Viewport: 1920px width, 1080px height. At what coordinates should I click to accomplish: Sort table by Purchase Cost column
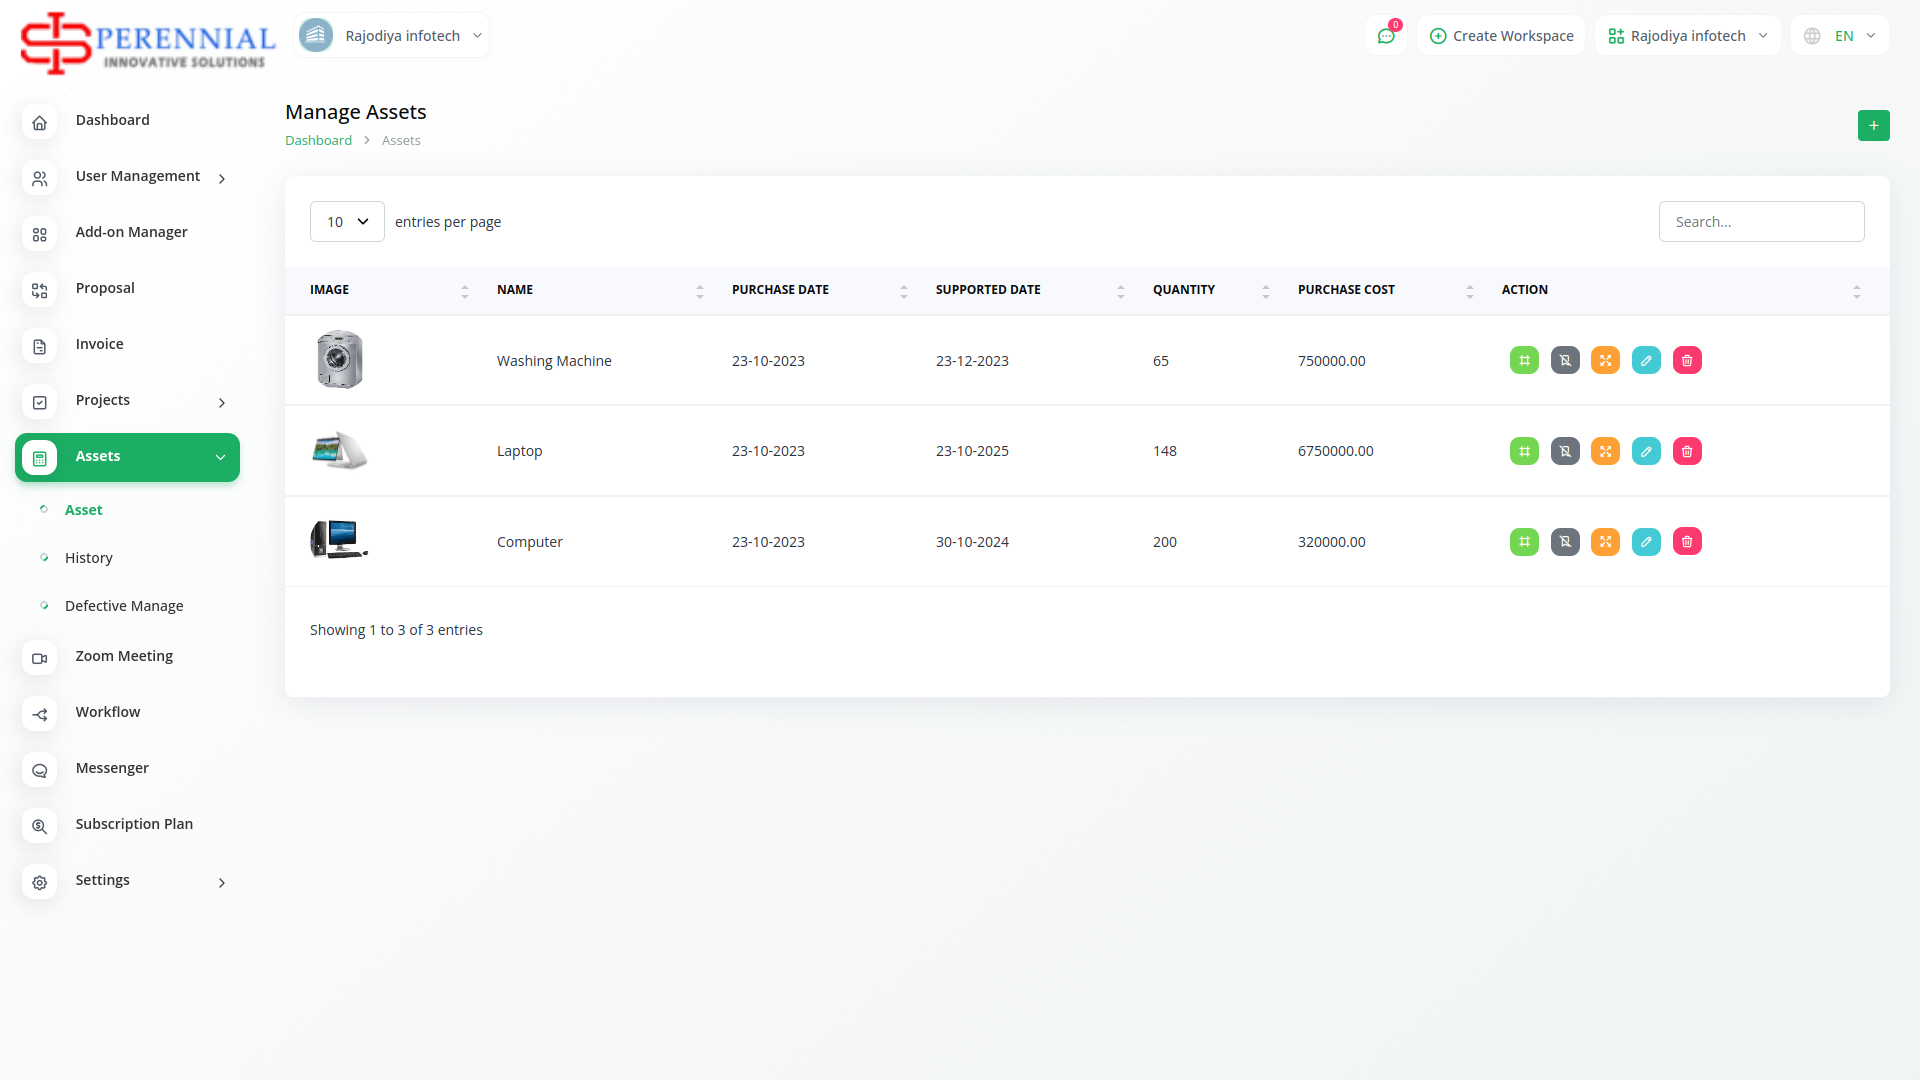click(x=1346, y=290)
